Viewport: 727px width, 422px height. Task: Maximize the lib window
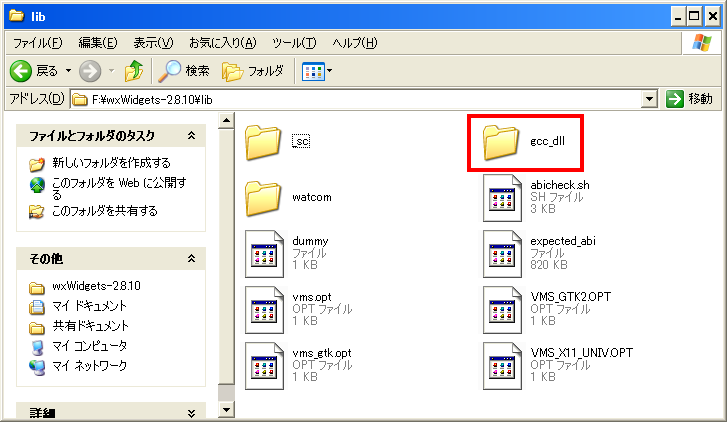coord(695,17)
